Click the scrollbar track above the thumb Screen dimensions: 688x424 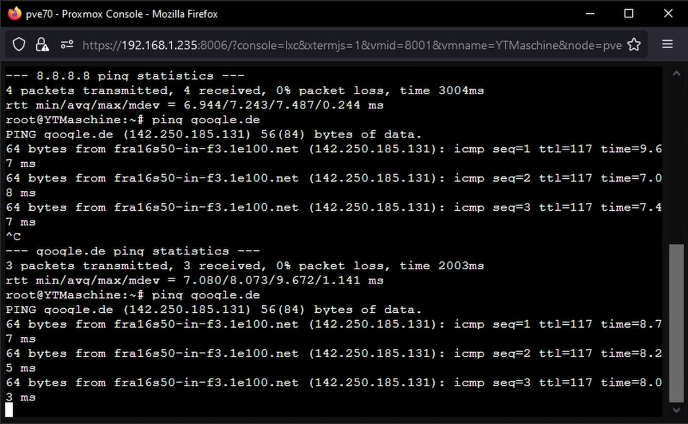tap(676, 162)
